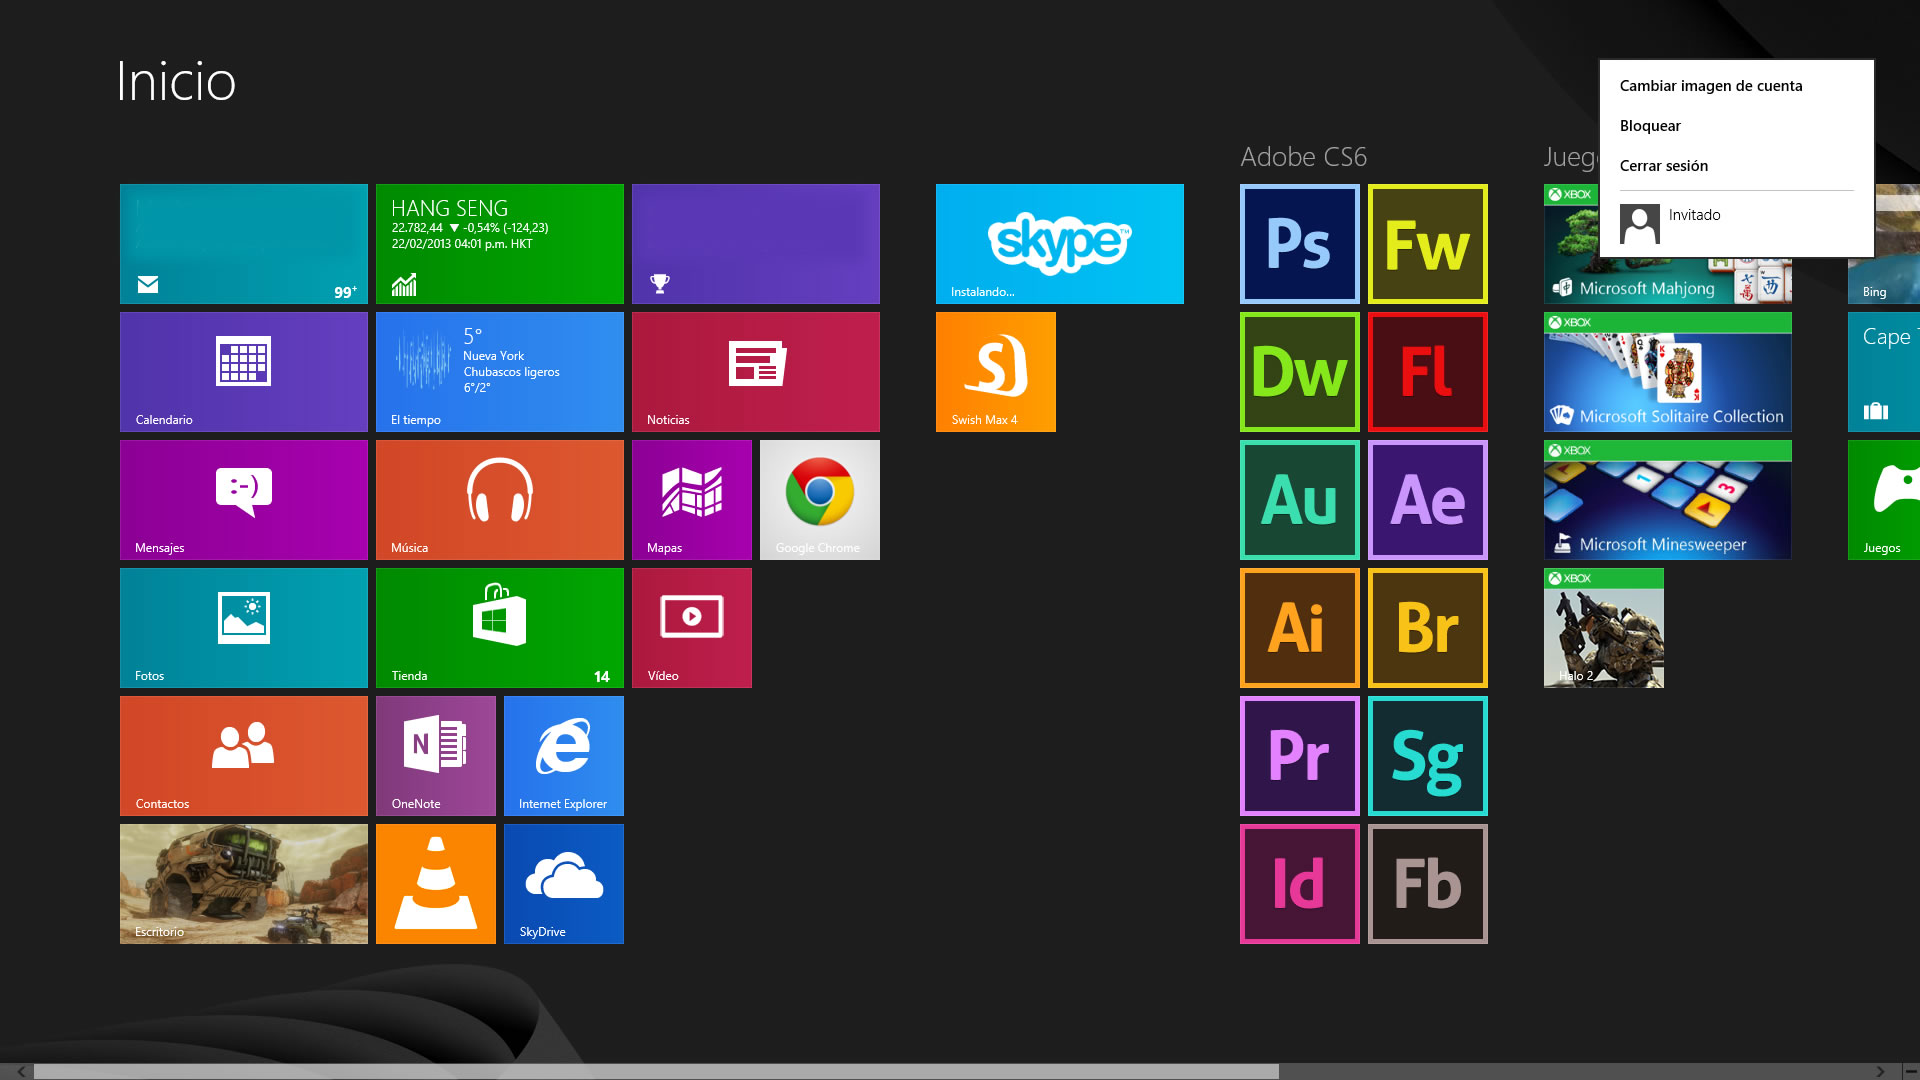Open El tiempo weather tile
Screen dimensions: 1920x1080
500,372
